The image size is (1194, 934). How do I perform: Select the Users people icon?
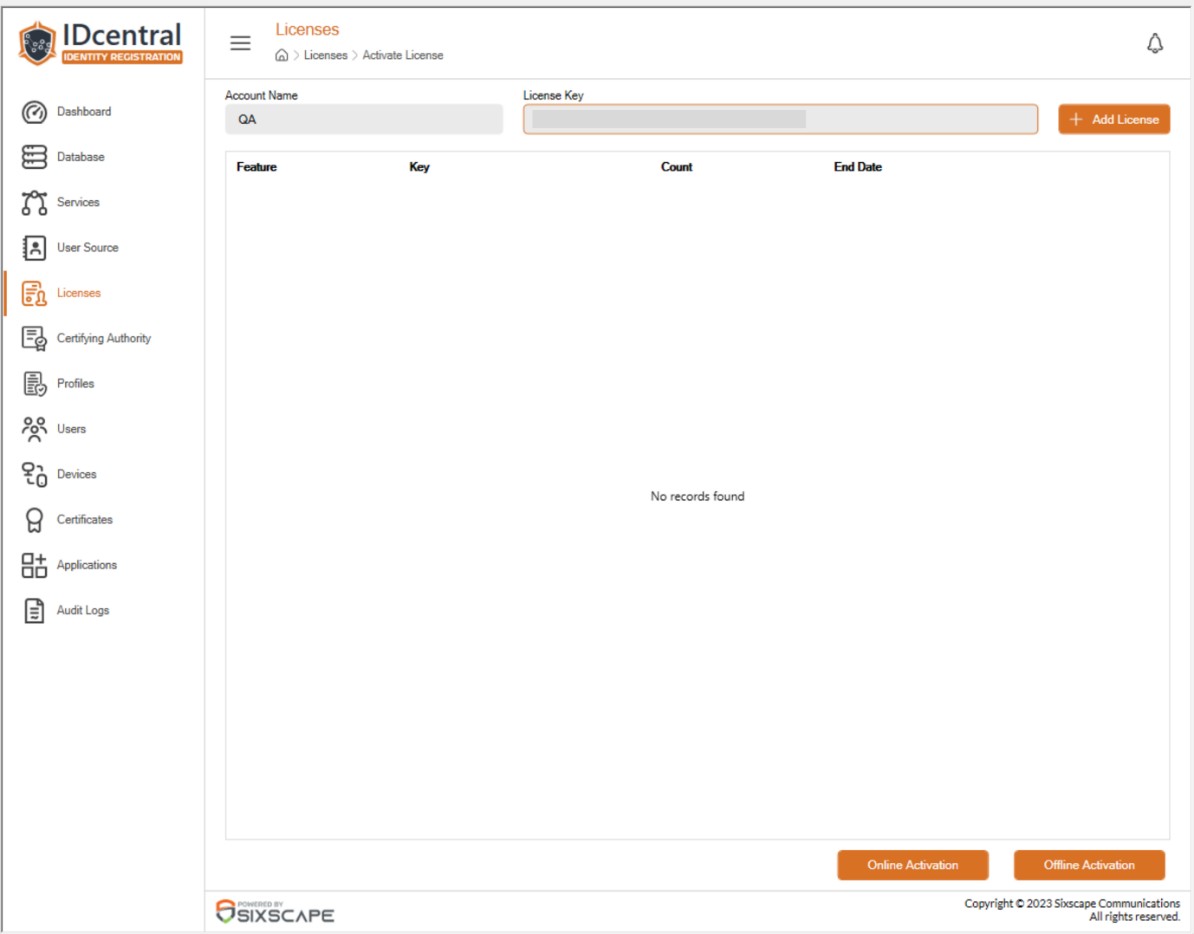point(34,429)
